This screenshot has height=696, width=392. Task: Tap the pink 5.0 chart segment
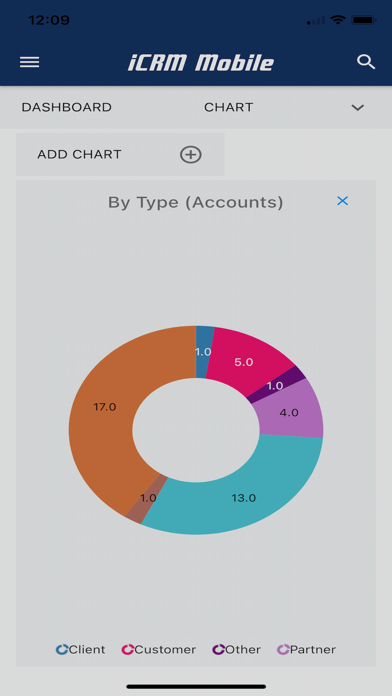tap(246, 360)
